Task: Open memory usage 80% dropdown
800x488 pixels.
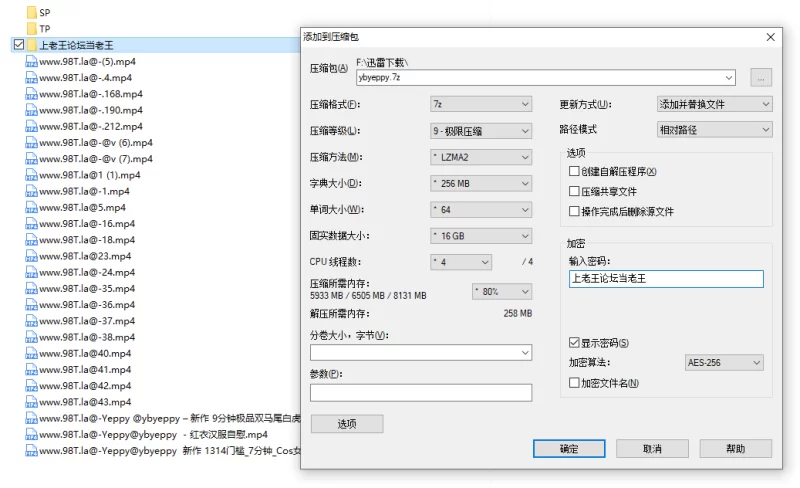Action: pos(502,291)
